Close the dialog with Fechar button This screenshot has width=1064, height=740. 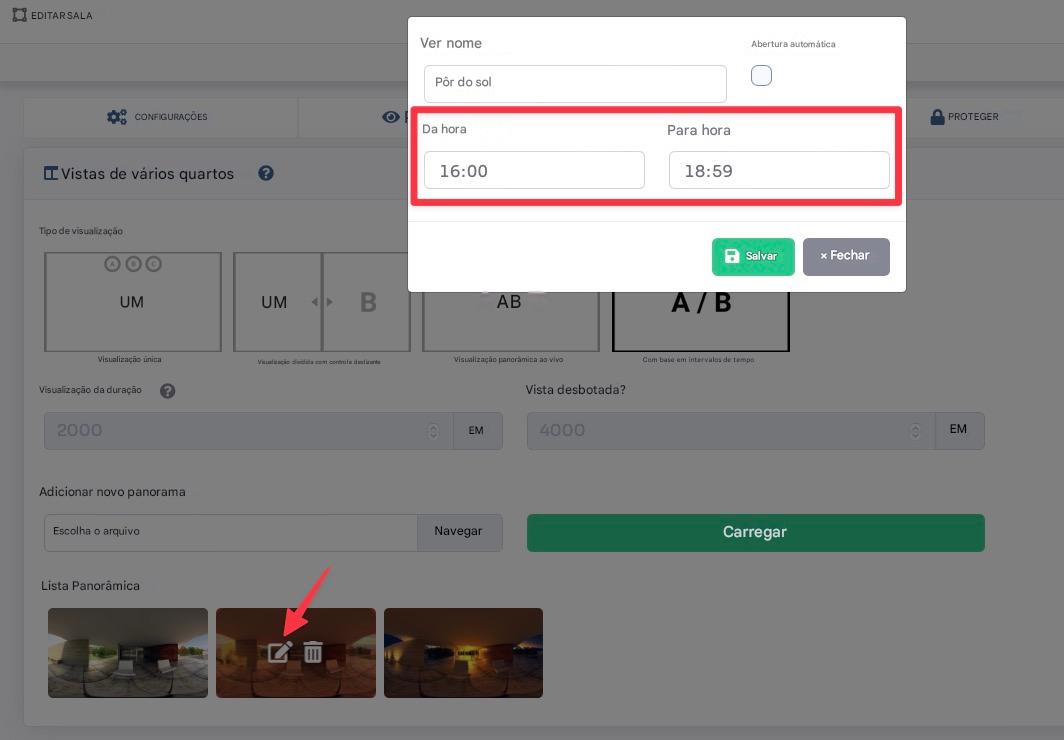click(846, 256)
